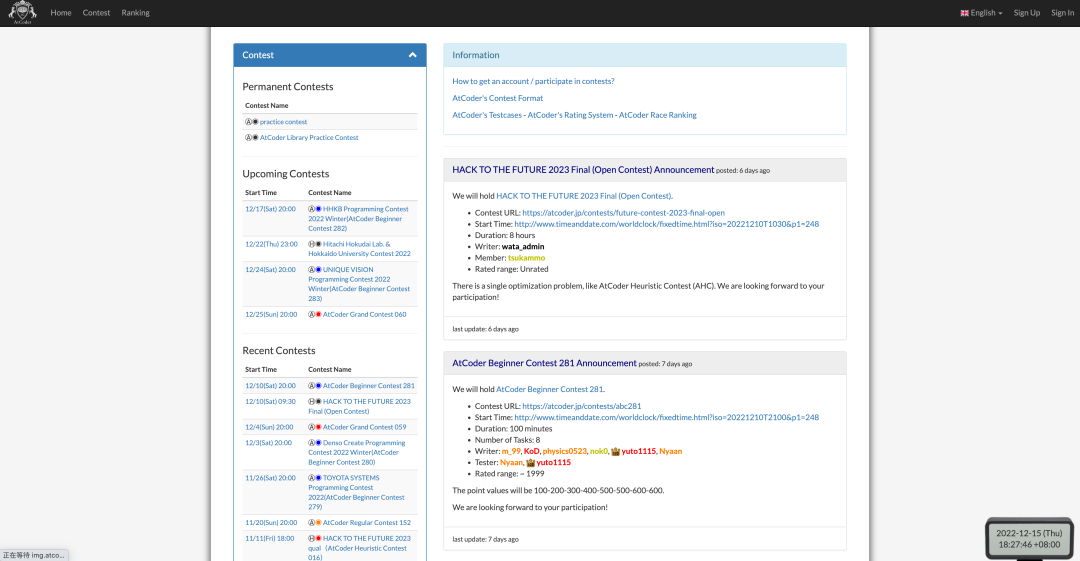The height and width of the screenshot is (561, 1080).
Task: Open AtCoder Grand Contest 060 link
Action: click(364, 314)
